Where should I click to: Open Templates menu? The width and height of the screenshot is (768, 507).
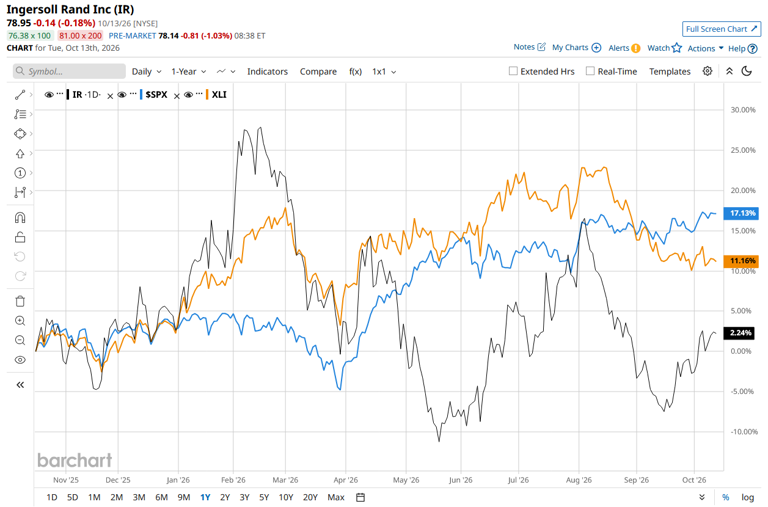coord(670,72)
